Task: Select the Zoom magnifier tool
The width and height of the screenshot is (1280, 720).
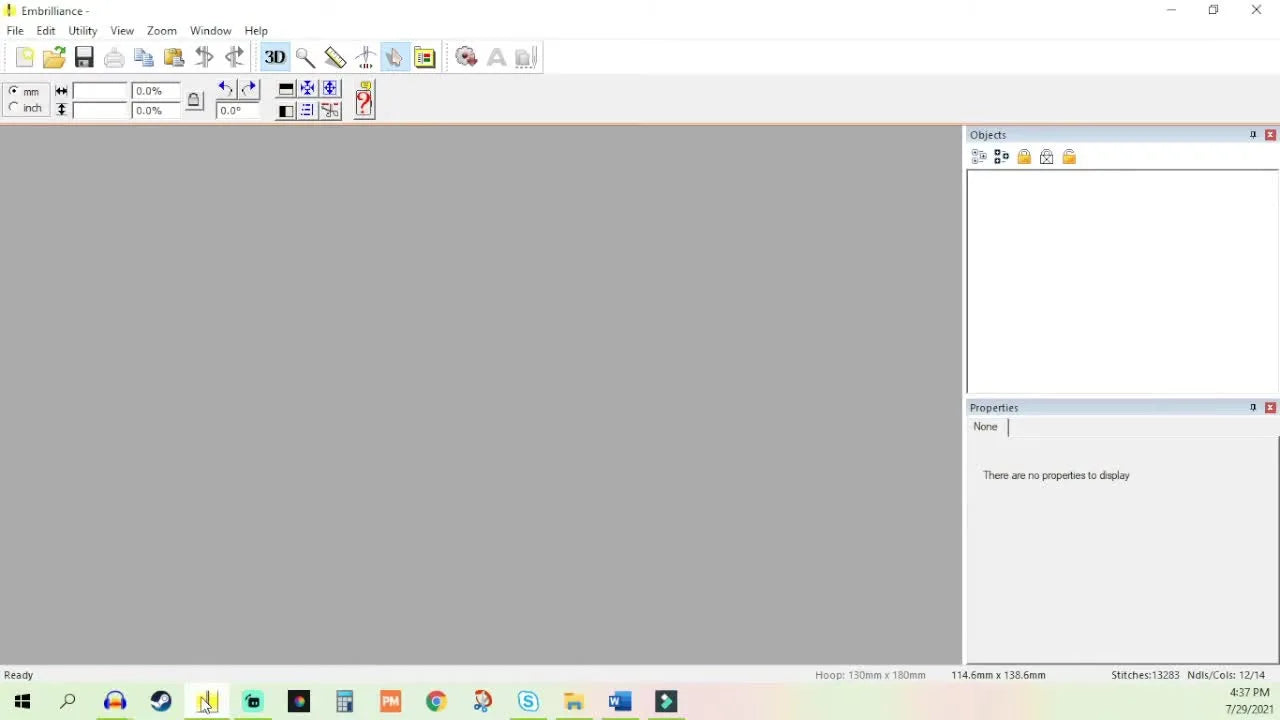Action: [305, 57]
